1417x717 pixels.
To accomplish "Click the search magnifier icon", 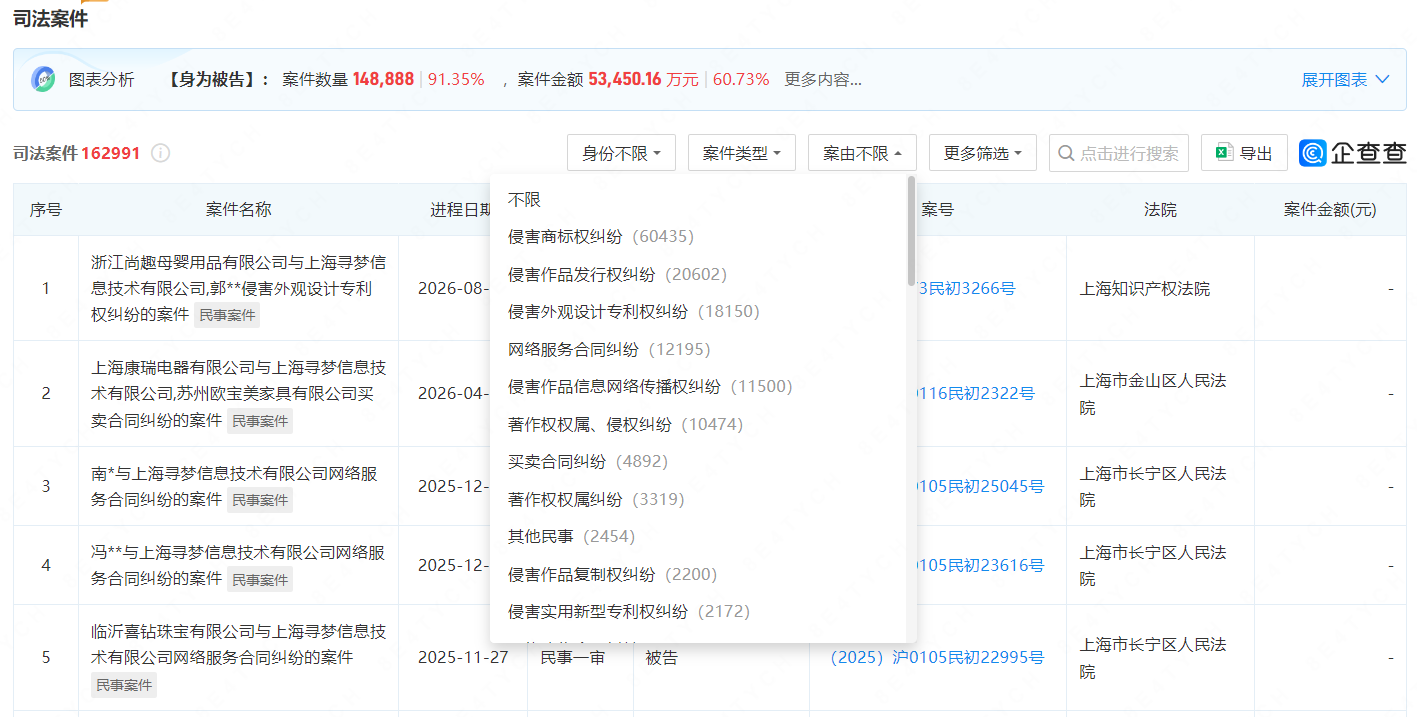I will pyautogui.click(x=1066, y=154).
